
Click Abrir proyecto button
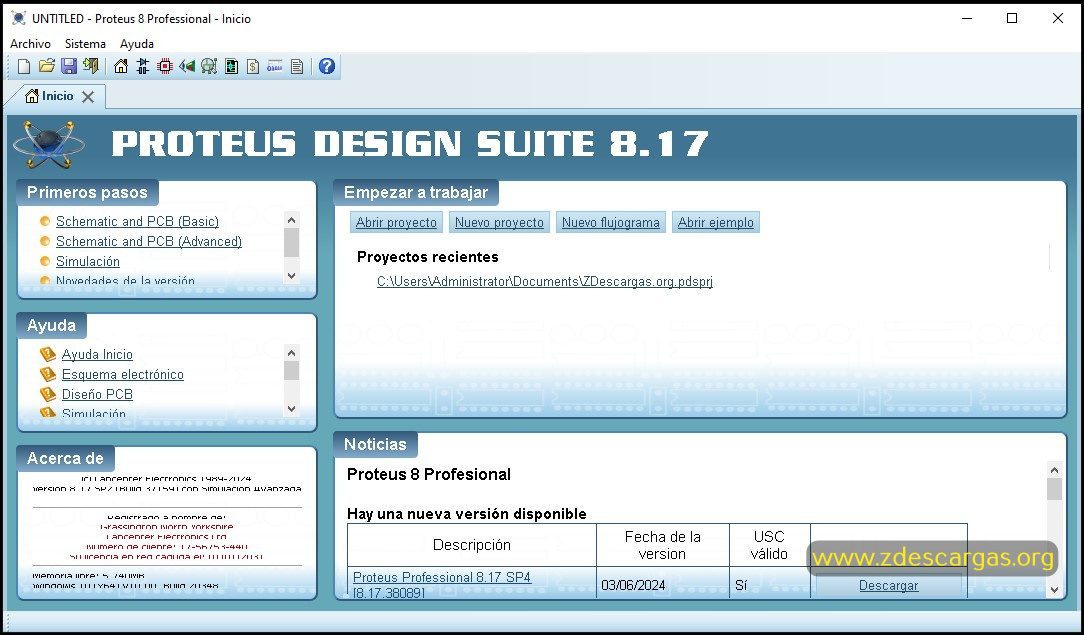click(396, 222)
